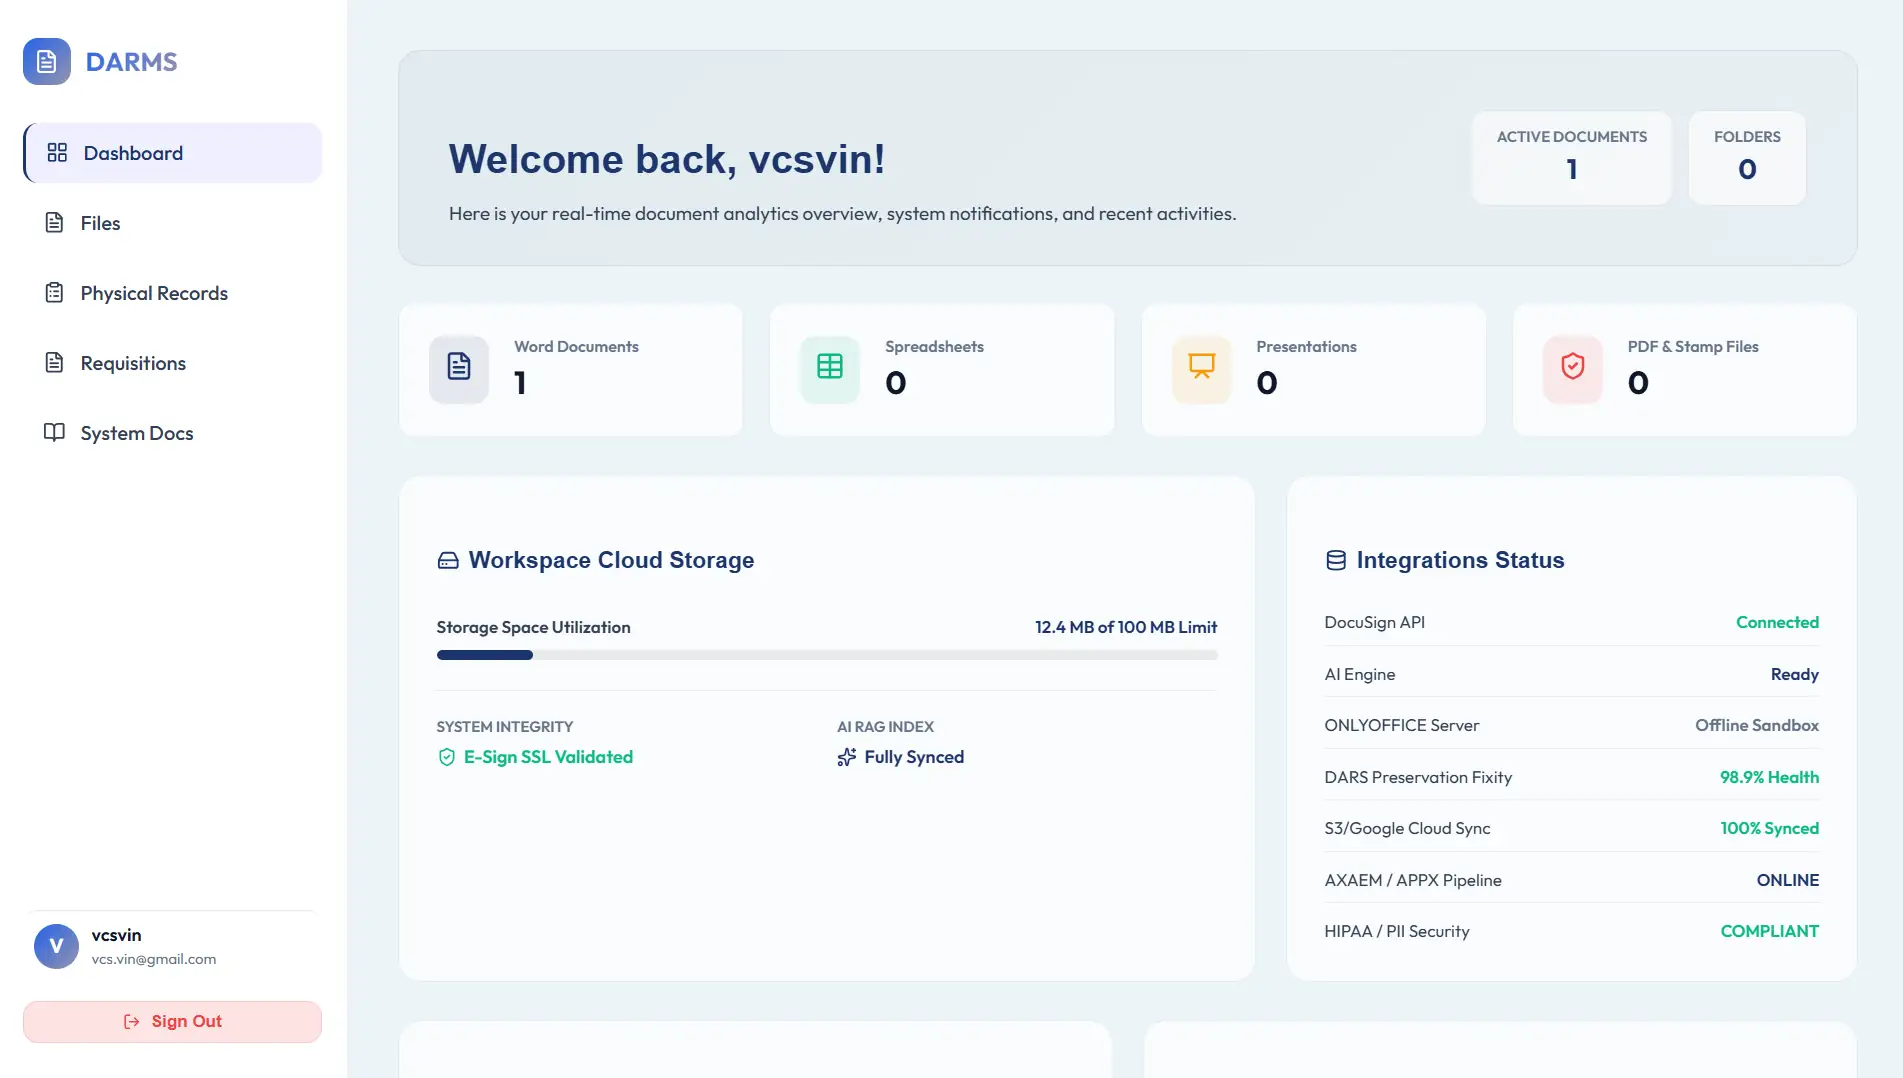
Task: Go to Files in the sidebar
Action: (173, 223)
